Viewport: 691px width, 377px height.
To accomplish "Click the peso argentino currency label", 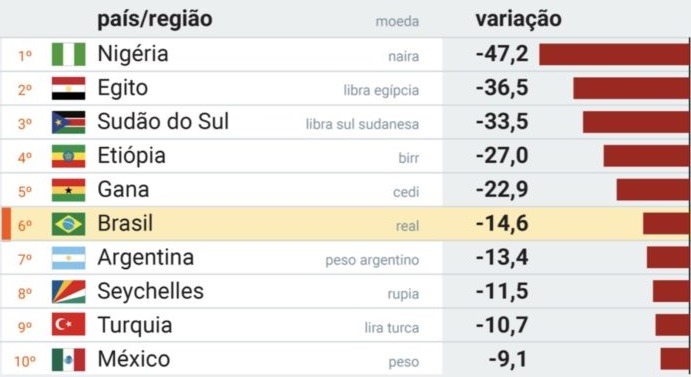I will 372,260.
